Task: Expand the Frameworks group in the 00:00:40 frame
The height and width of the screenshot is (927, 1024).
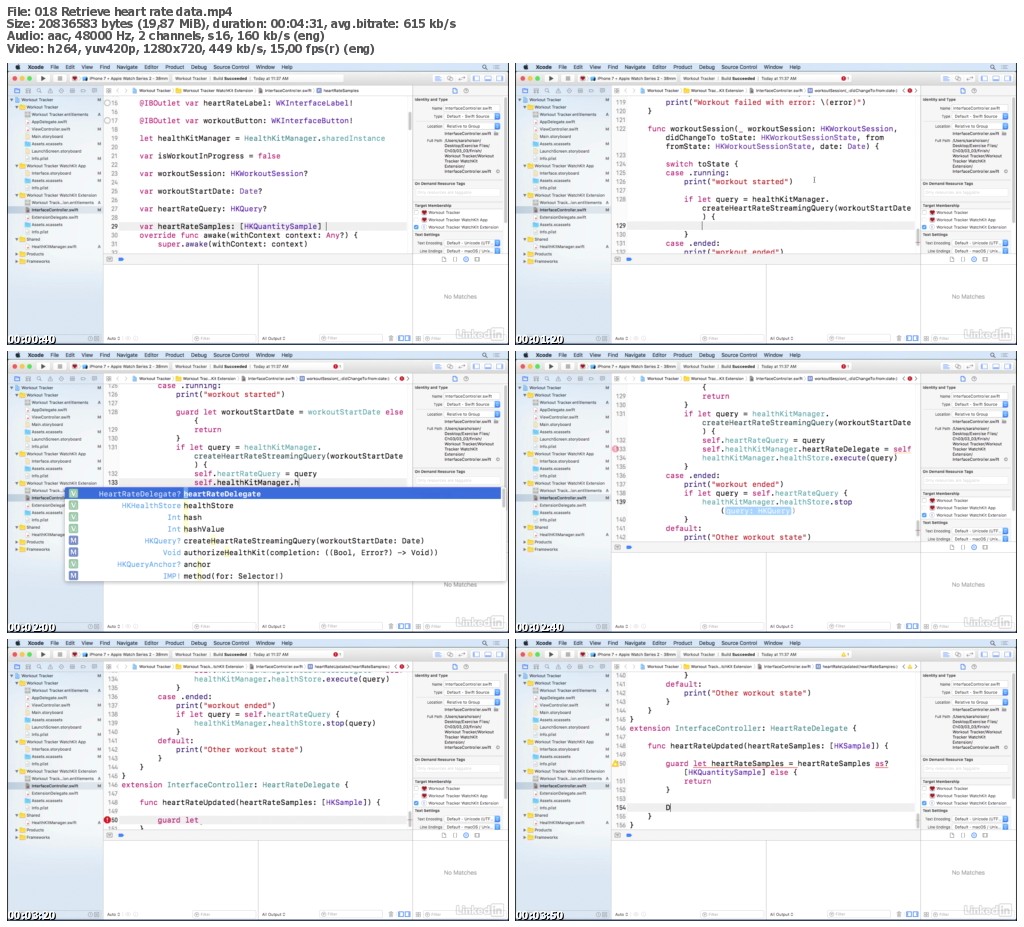Action: pyautogui.click(x=17, y=261)
